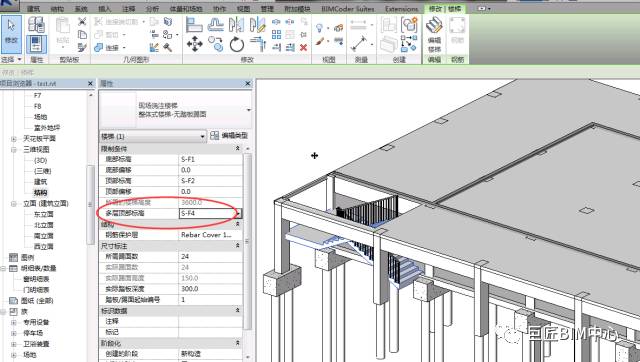Switch to the Extensions ribbon tab
640x362 pixels.
401,8
